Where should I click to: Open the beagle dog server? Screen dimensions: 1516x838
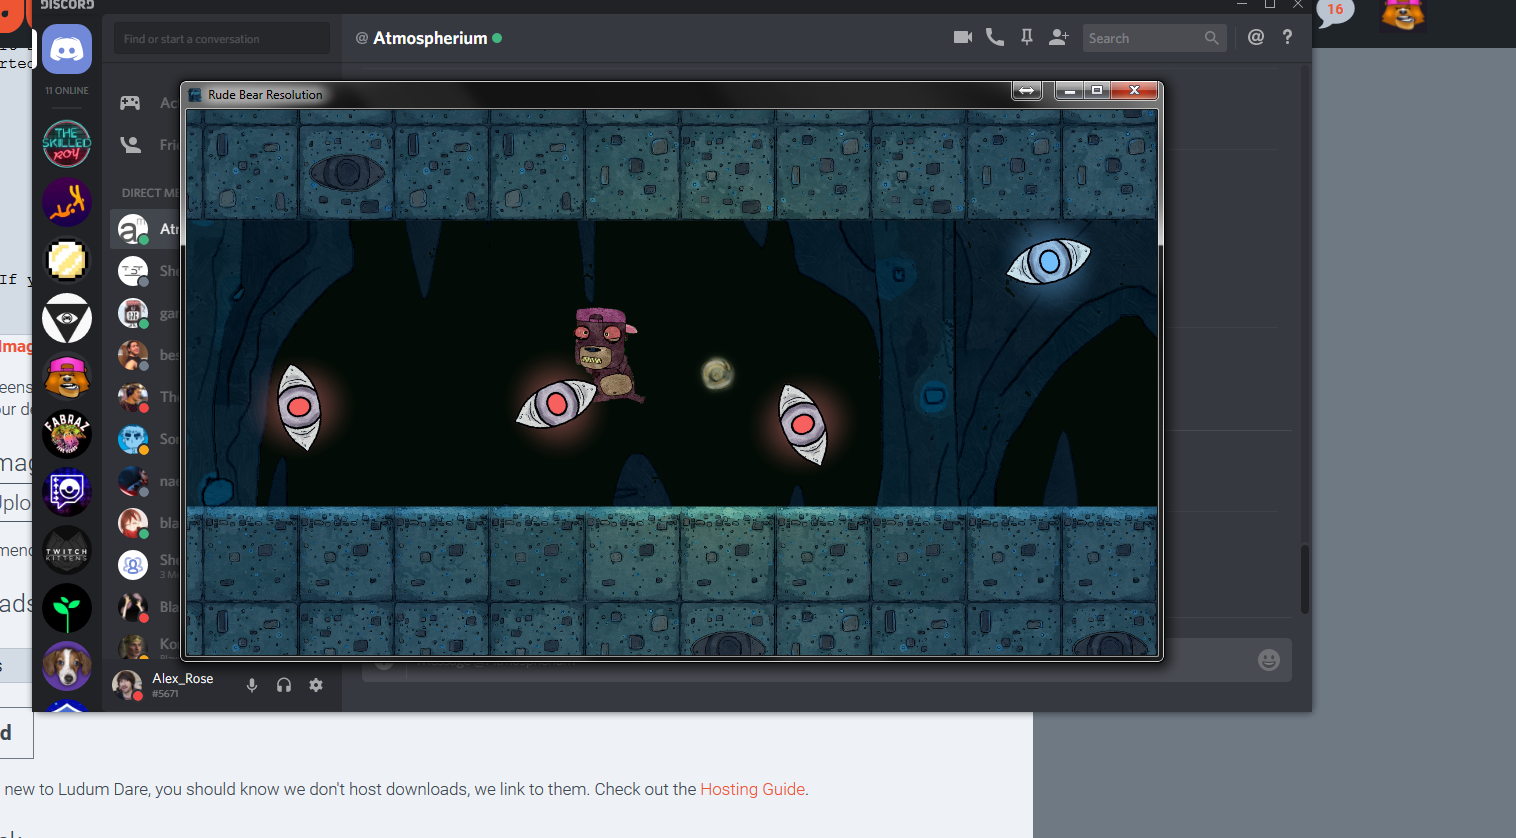[67, 666]
